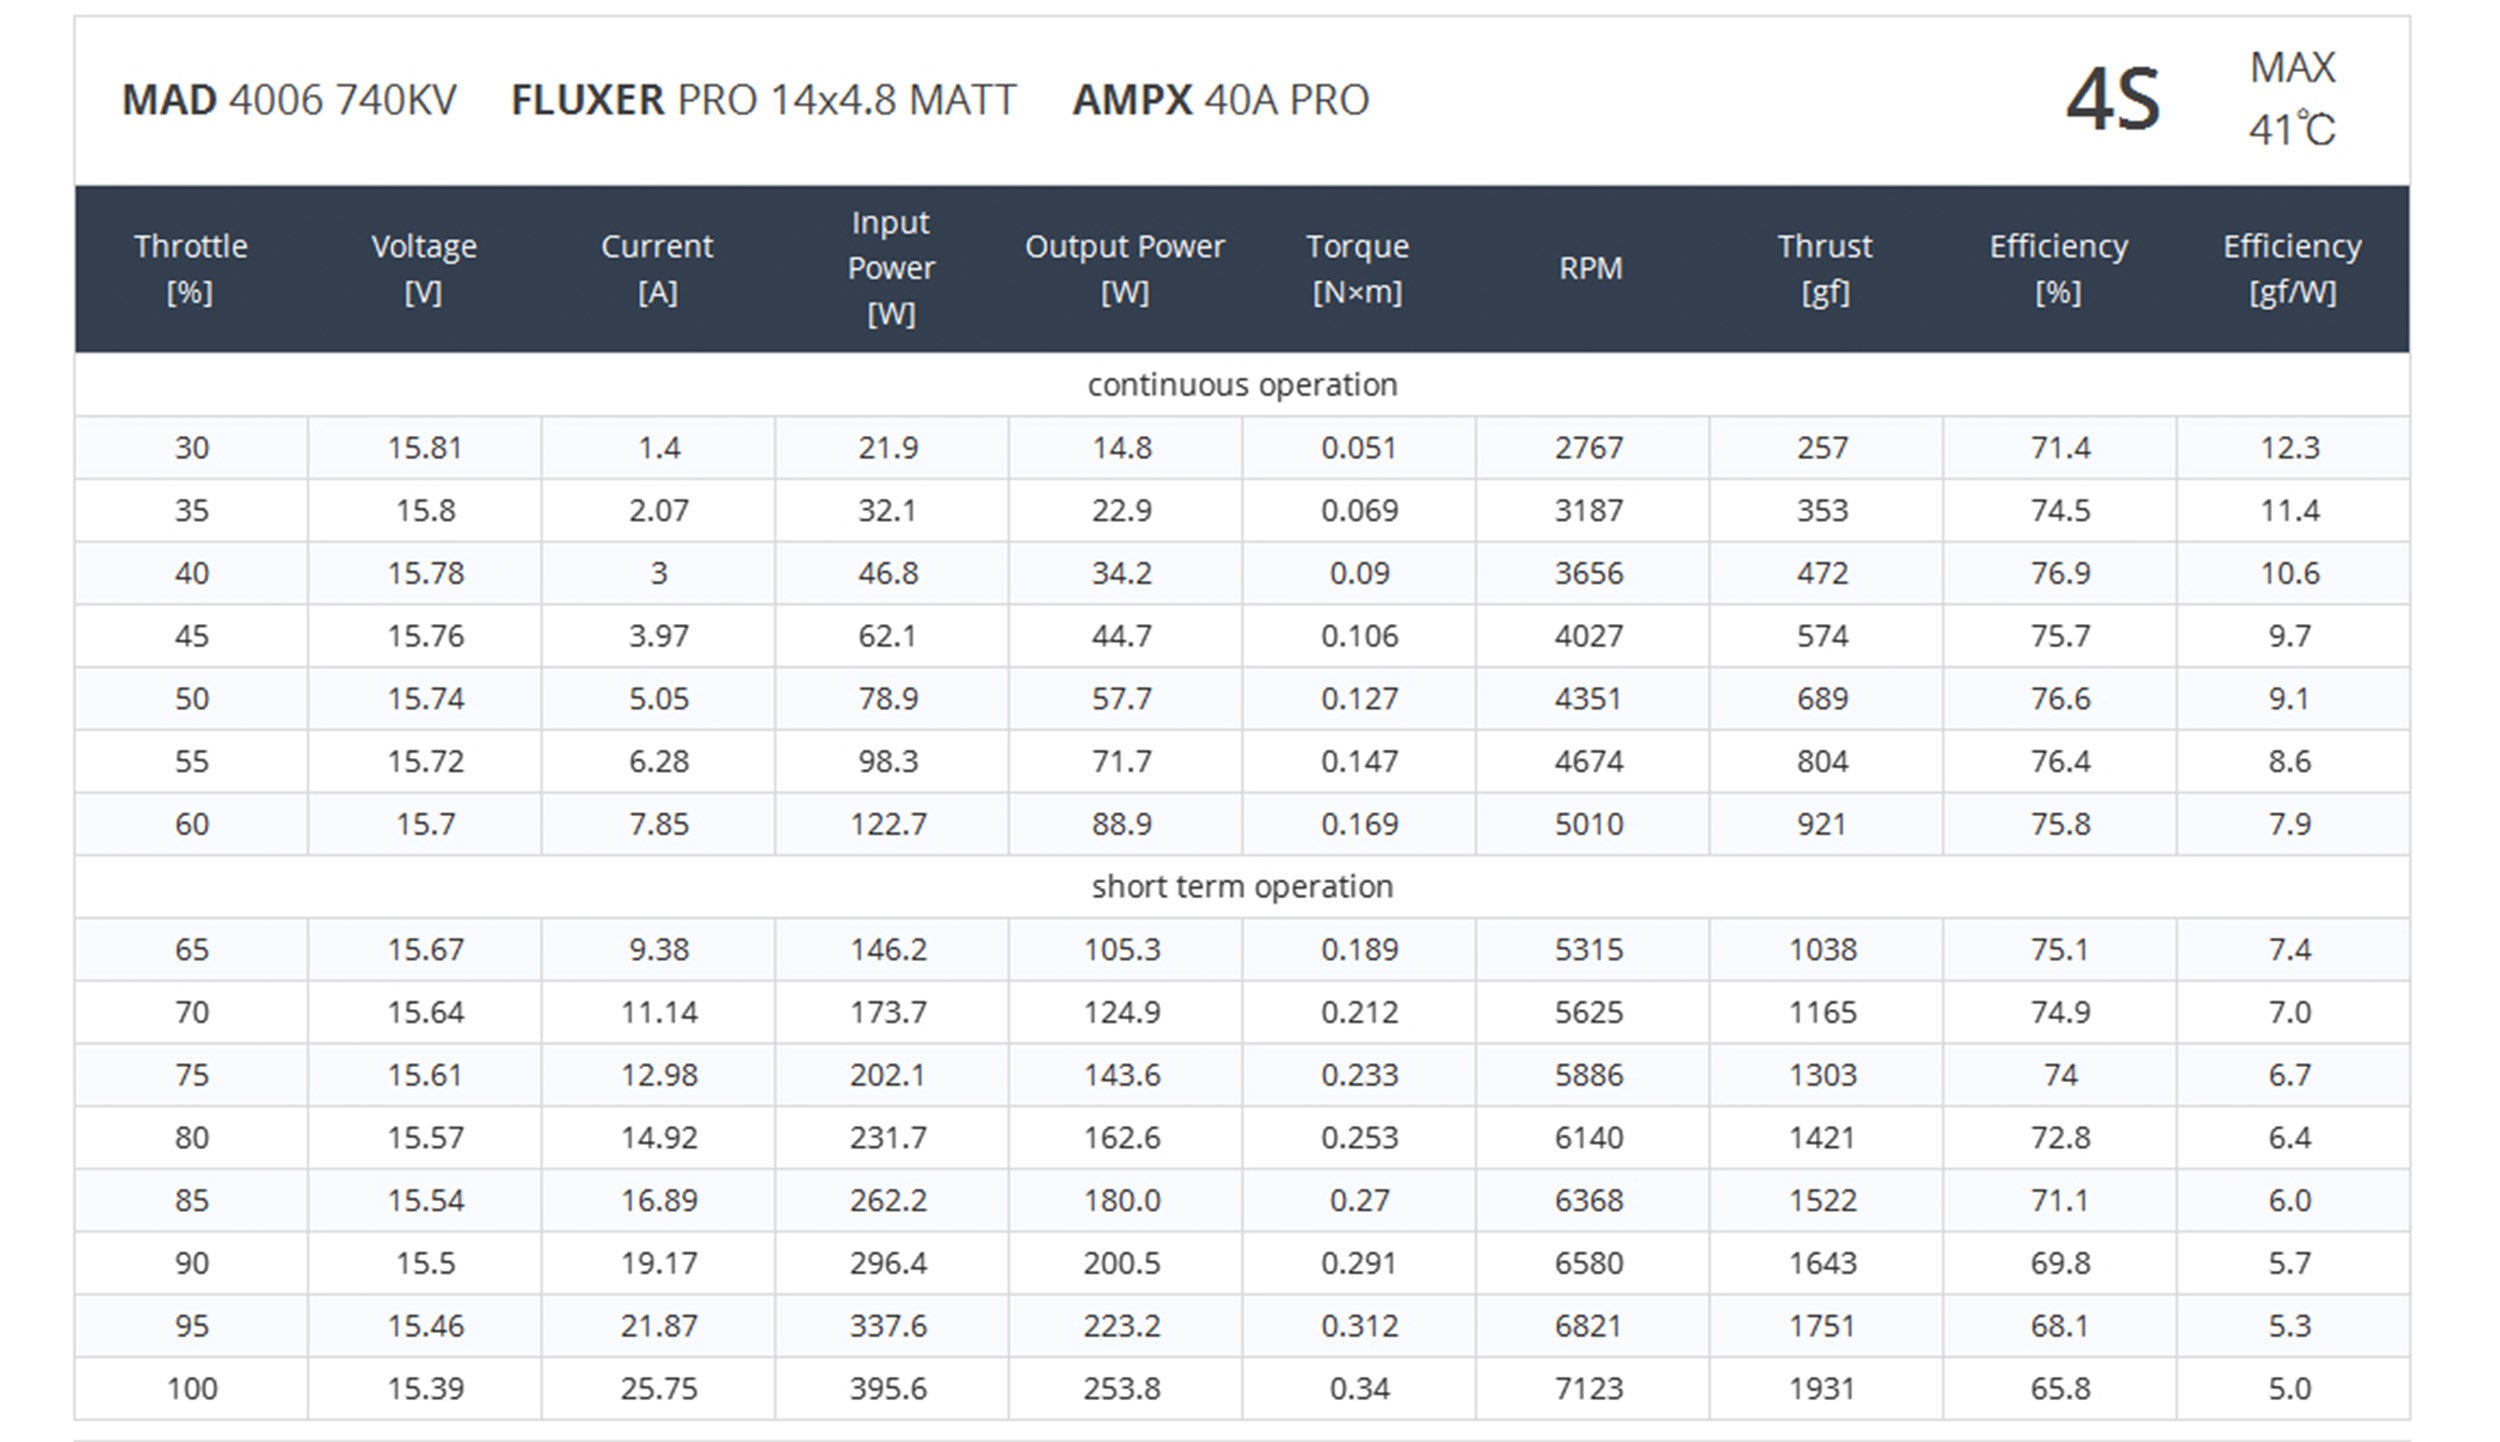Click the MAD 4006 740KV title text
The width and height of the screenshot is (2500, 1442).
(289, 100)
